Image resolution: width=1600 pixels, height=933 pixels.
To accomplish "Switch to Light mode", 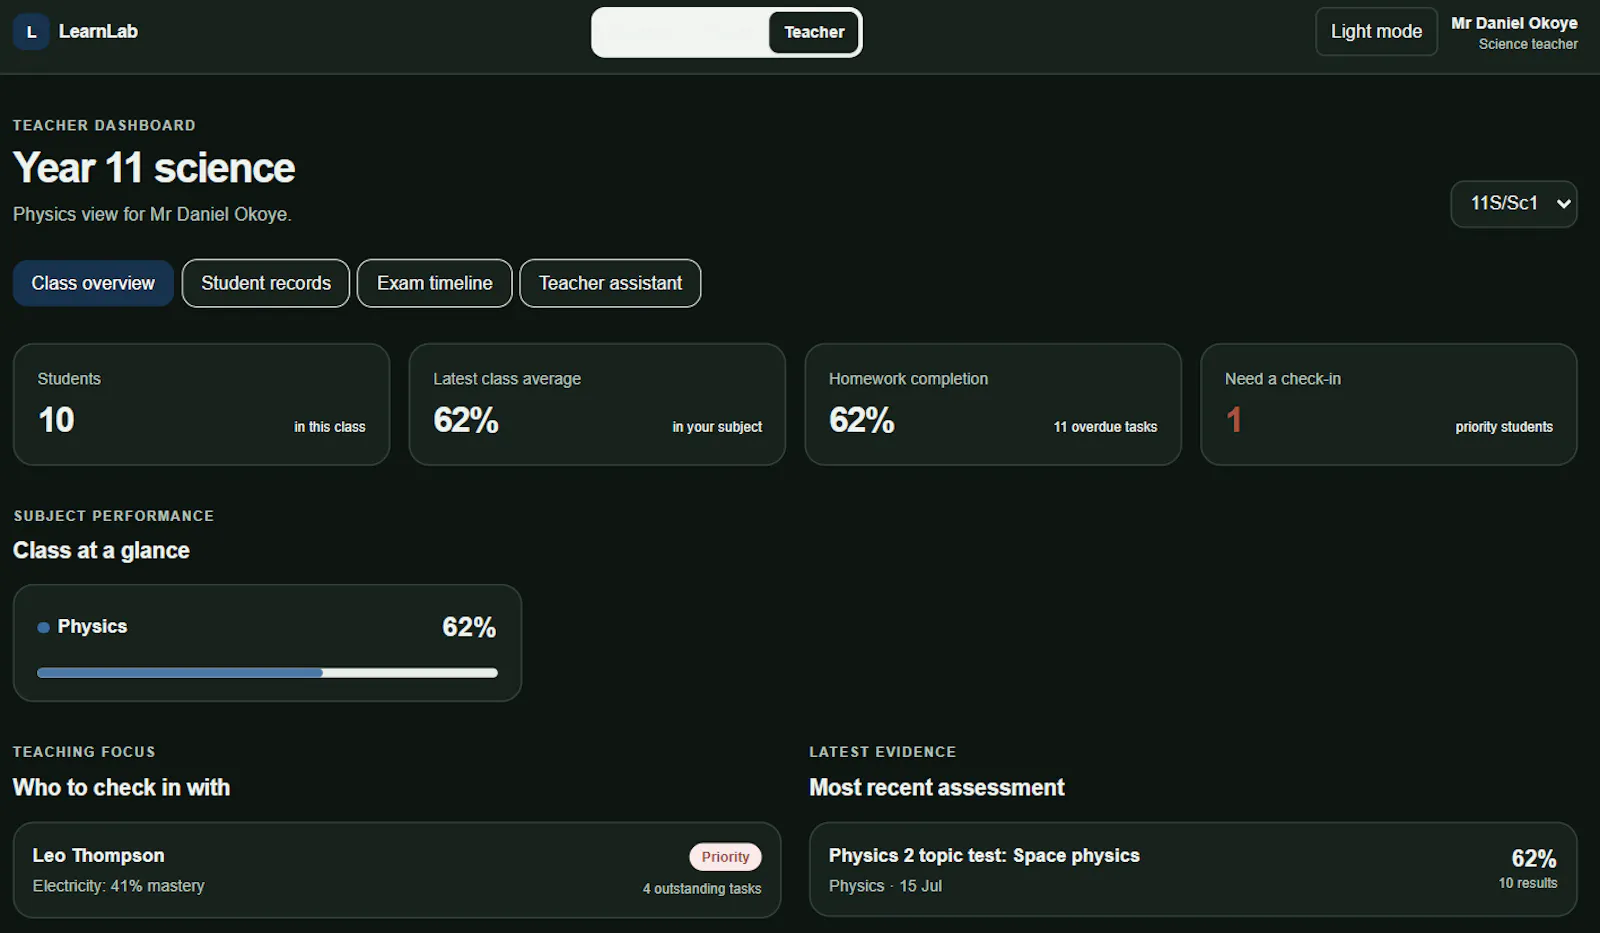I will point(1376,32).
